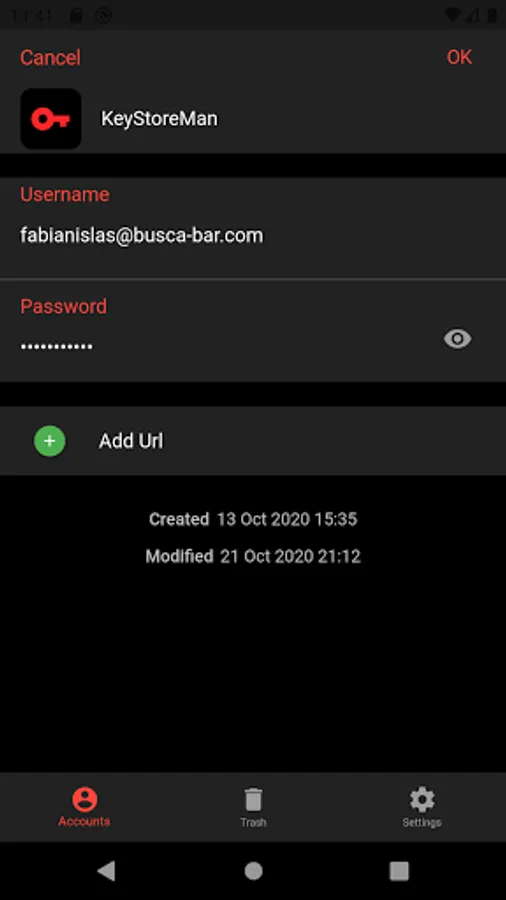Viewport: 506px width, 900px height.
Task: Cancel editing the account
Action: click(50, 57)
